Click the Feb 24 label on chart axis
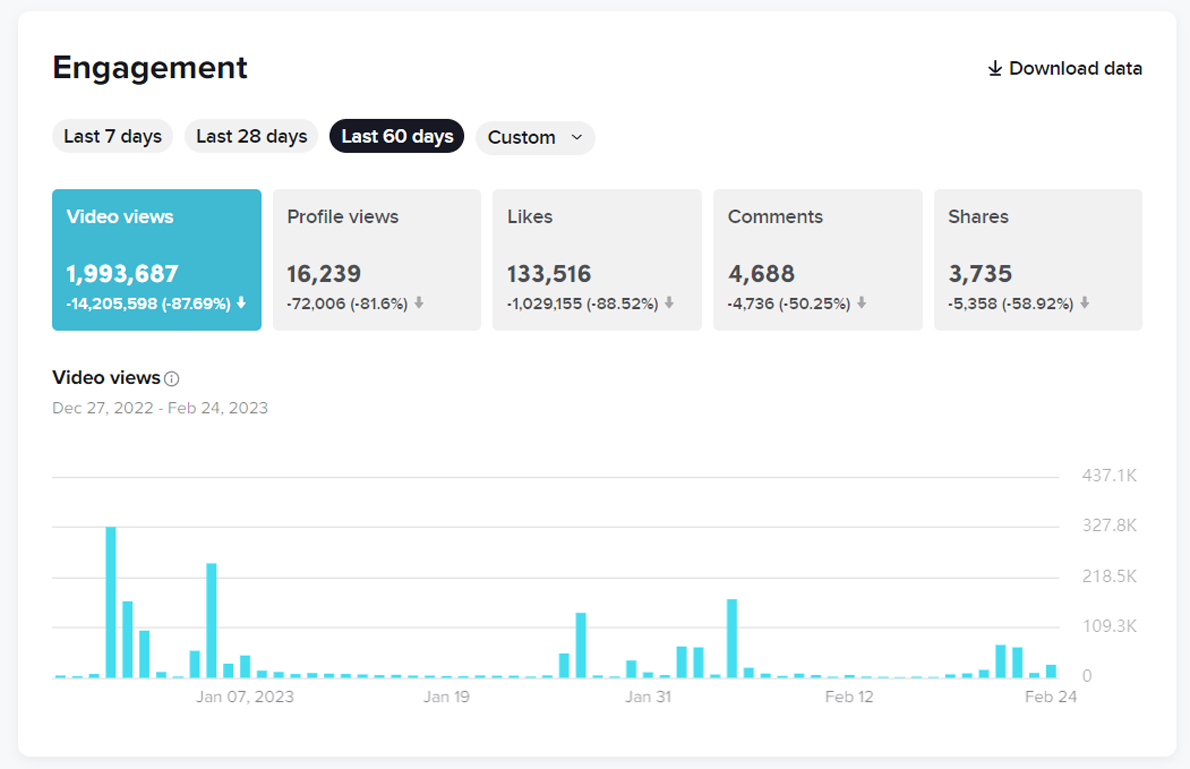This screenshot has height=769, width=1190. (x=1051, y=697)
